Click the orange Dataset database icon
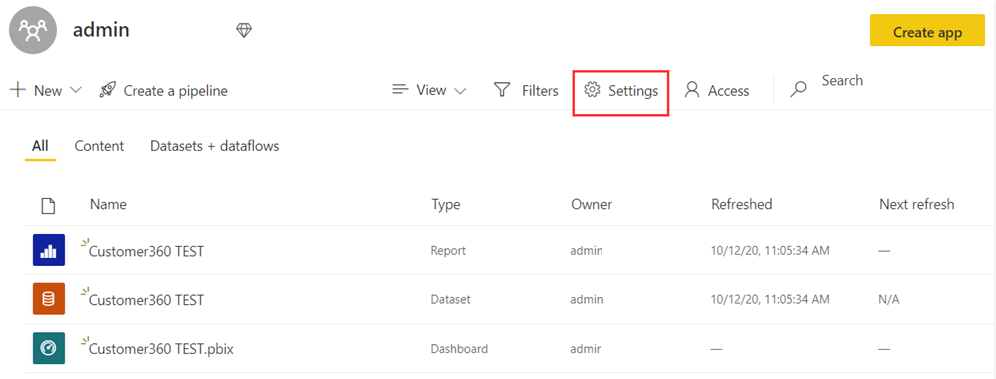 49,299
